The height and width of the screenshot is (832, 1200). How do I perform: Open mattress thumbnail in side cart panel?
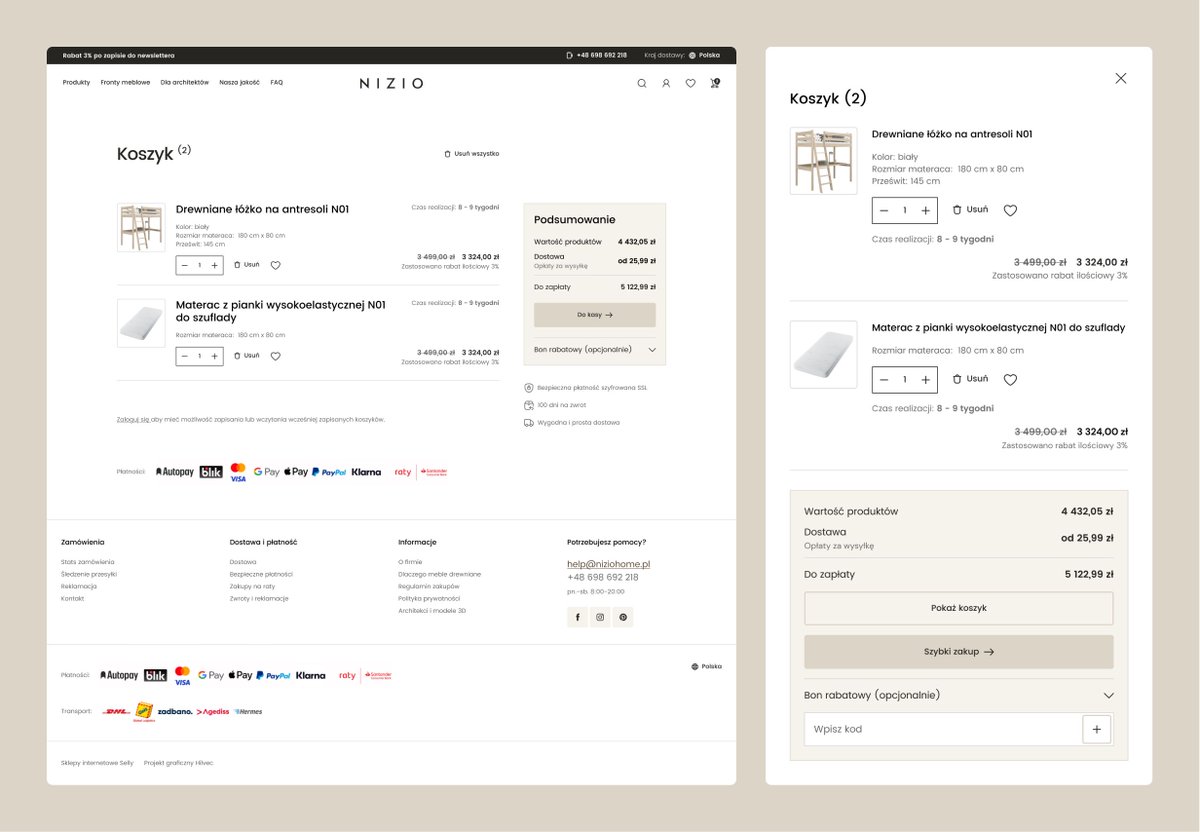823,355
